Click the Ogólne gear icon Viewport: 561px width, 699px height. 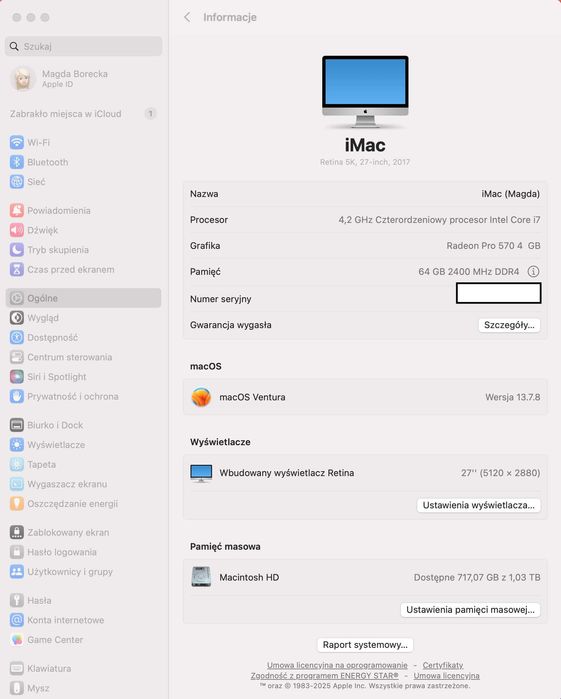tap(16, 298)
